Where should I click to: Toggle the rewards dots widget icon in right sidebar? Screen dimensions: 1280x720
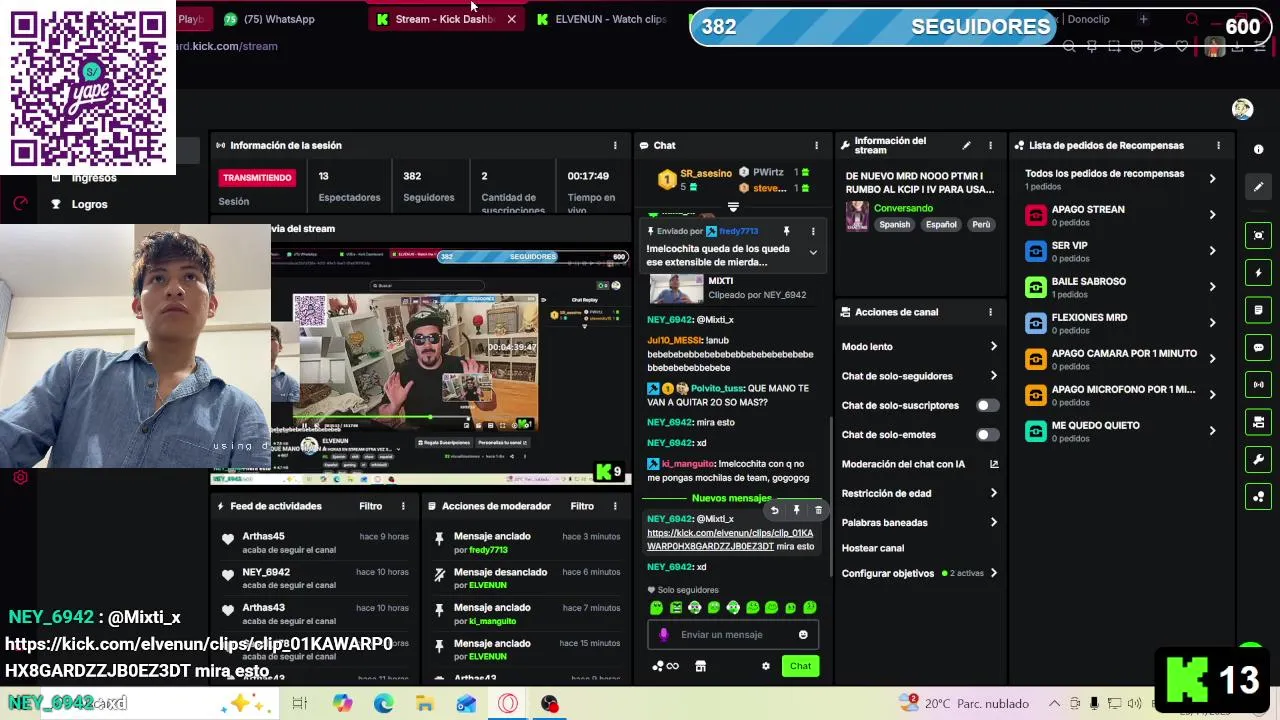(x=1258, y=496)
